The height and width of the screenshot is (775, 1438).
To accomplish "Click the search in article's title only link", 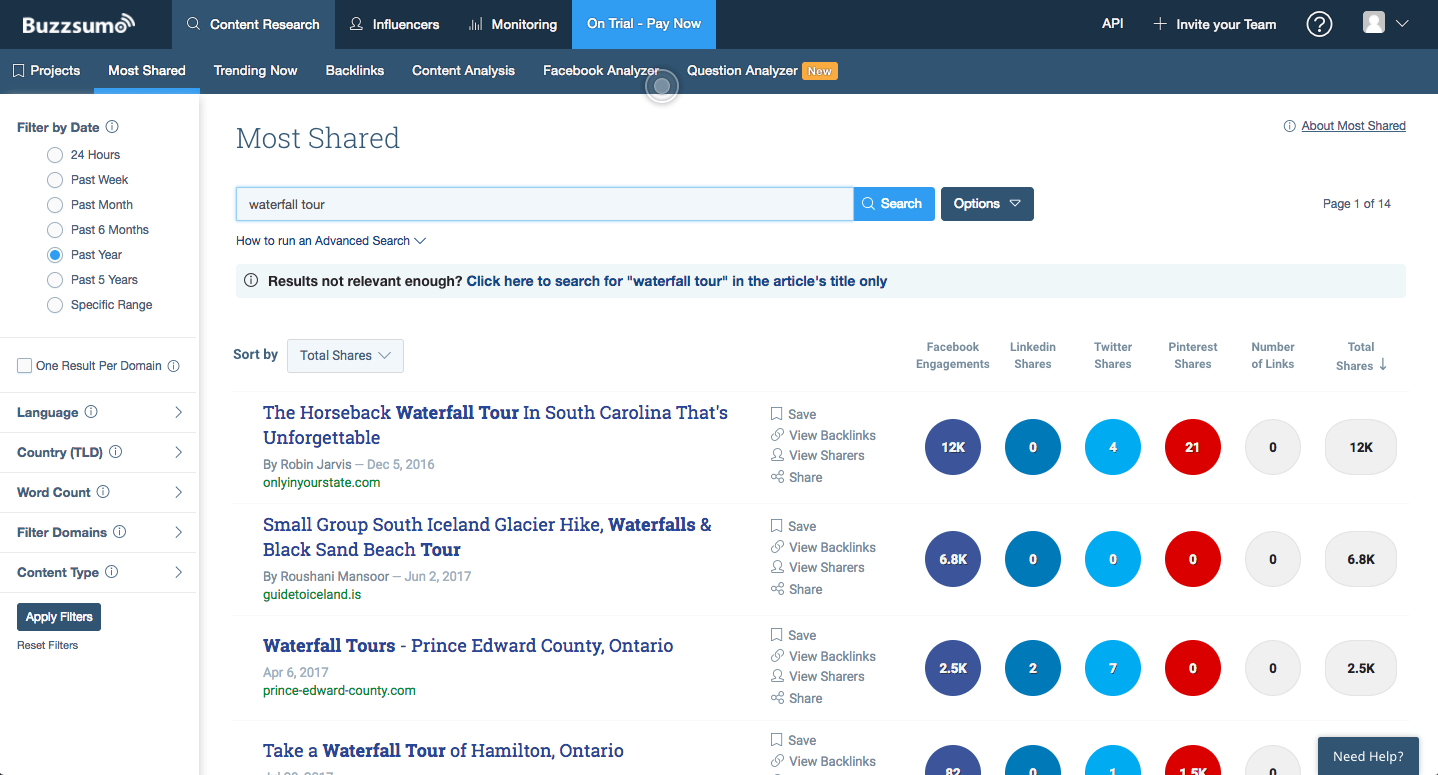I will [677, 282].
